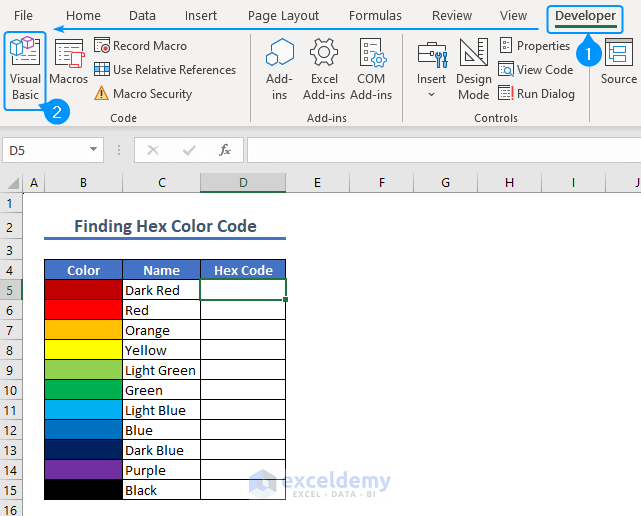
Task: Click the Light Green color cell
Action: pos(83,370)
